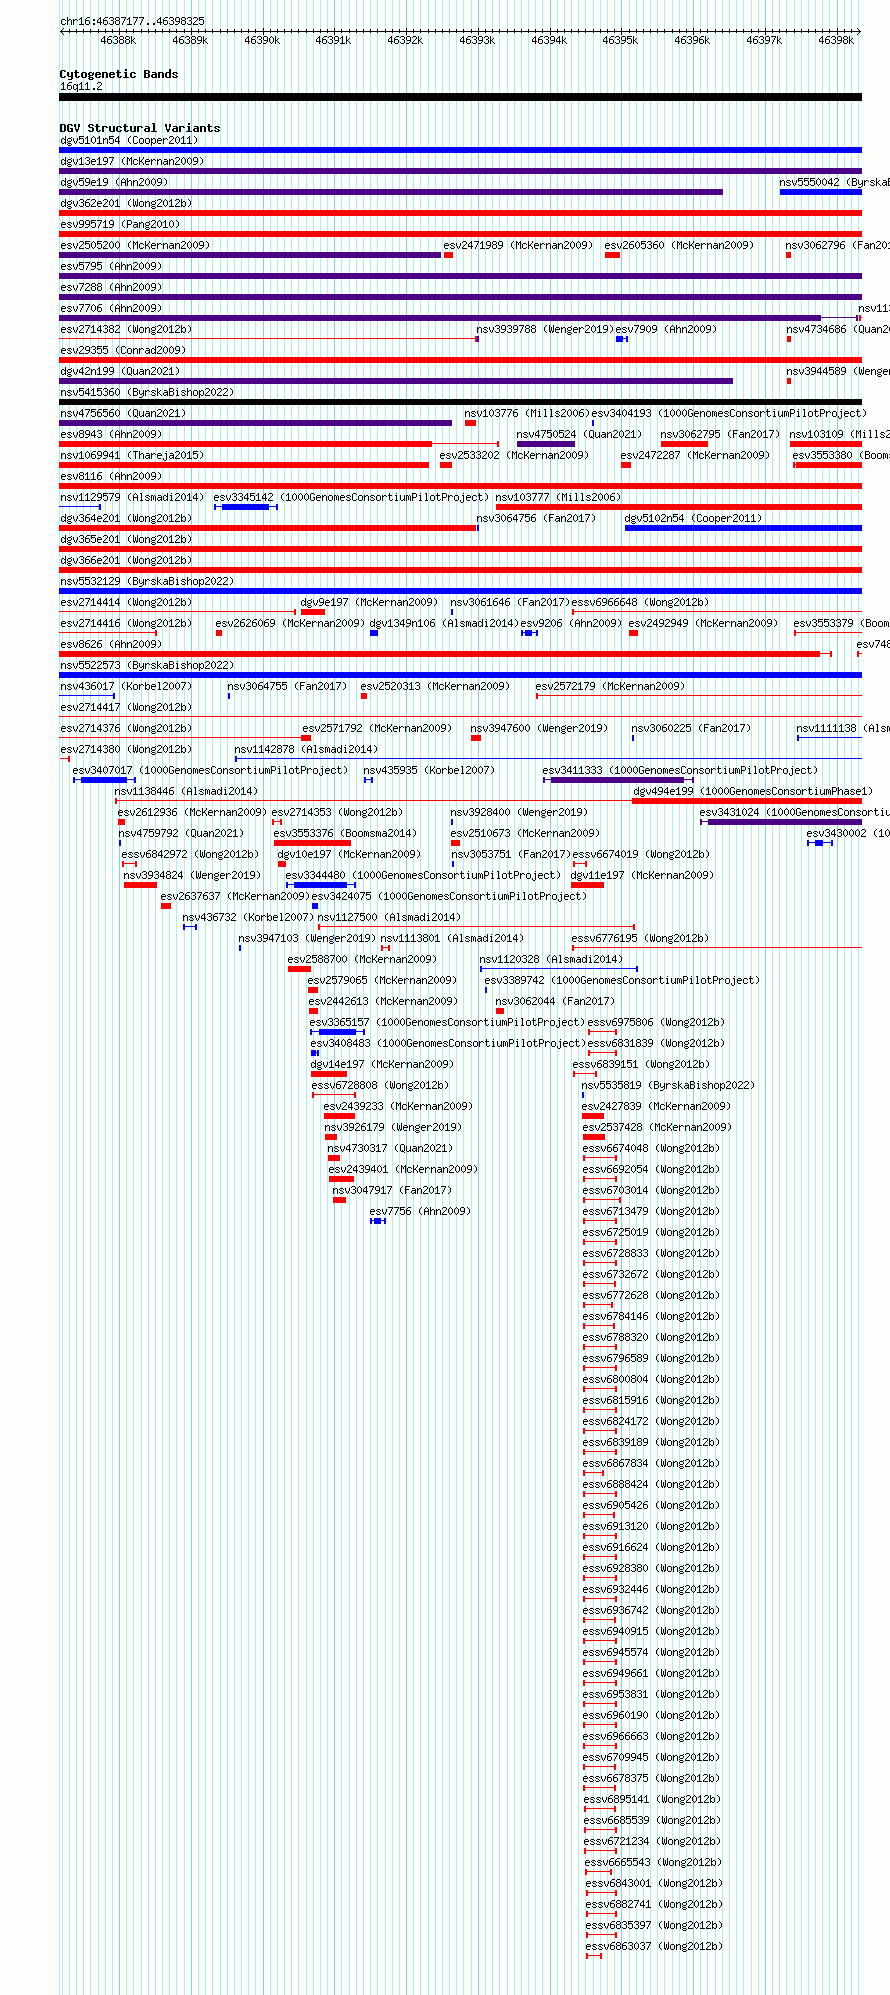Open esv3404193 1000GenomesConsortiumPilotProject variant
Screen dimensions: 890x1995
coord(729,413)
